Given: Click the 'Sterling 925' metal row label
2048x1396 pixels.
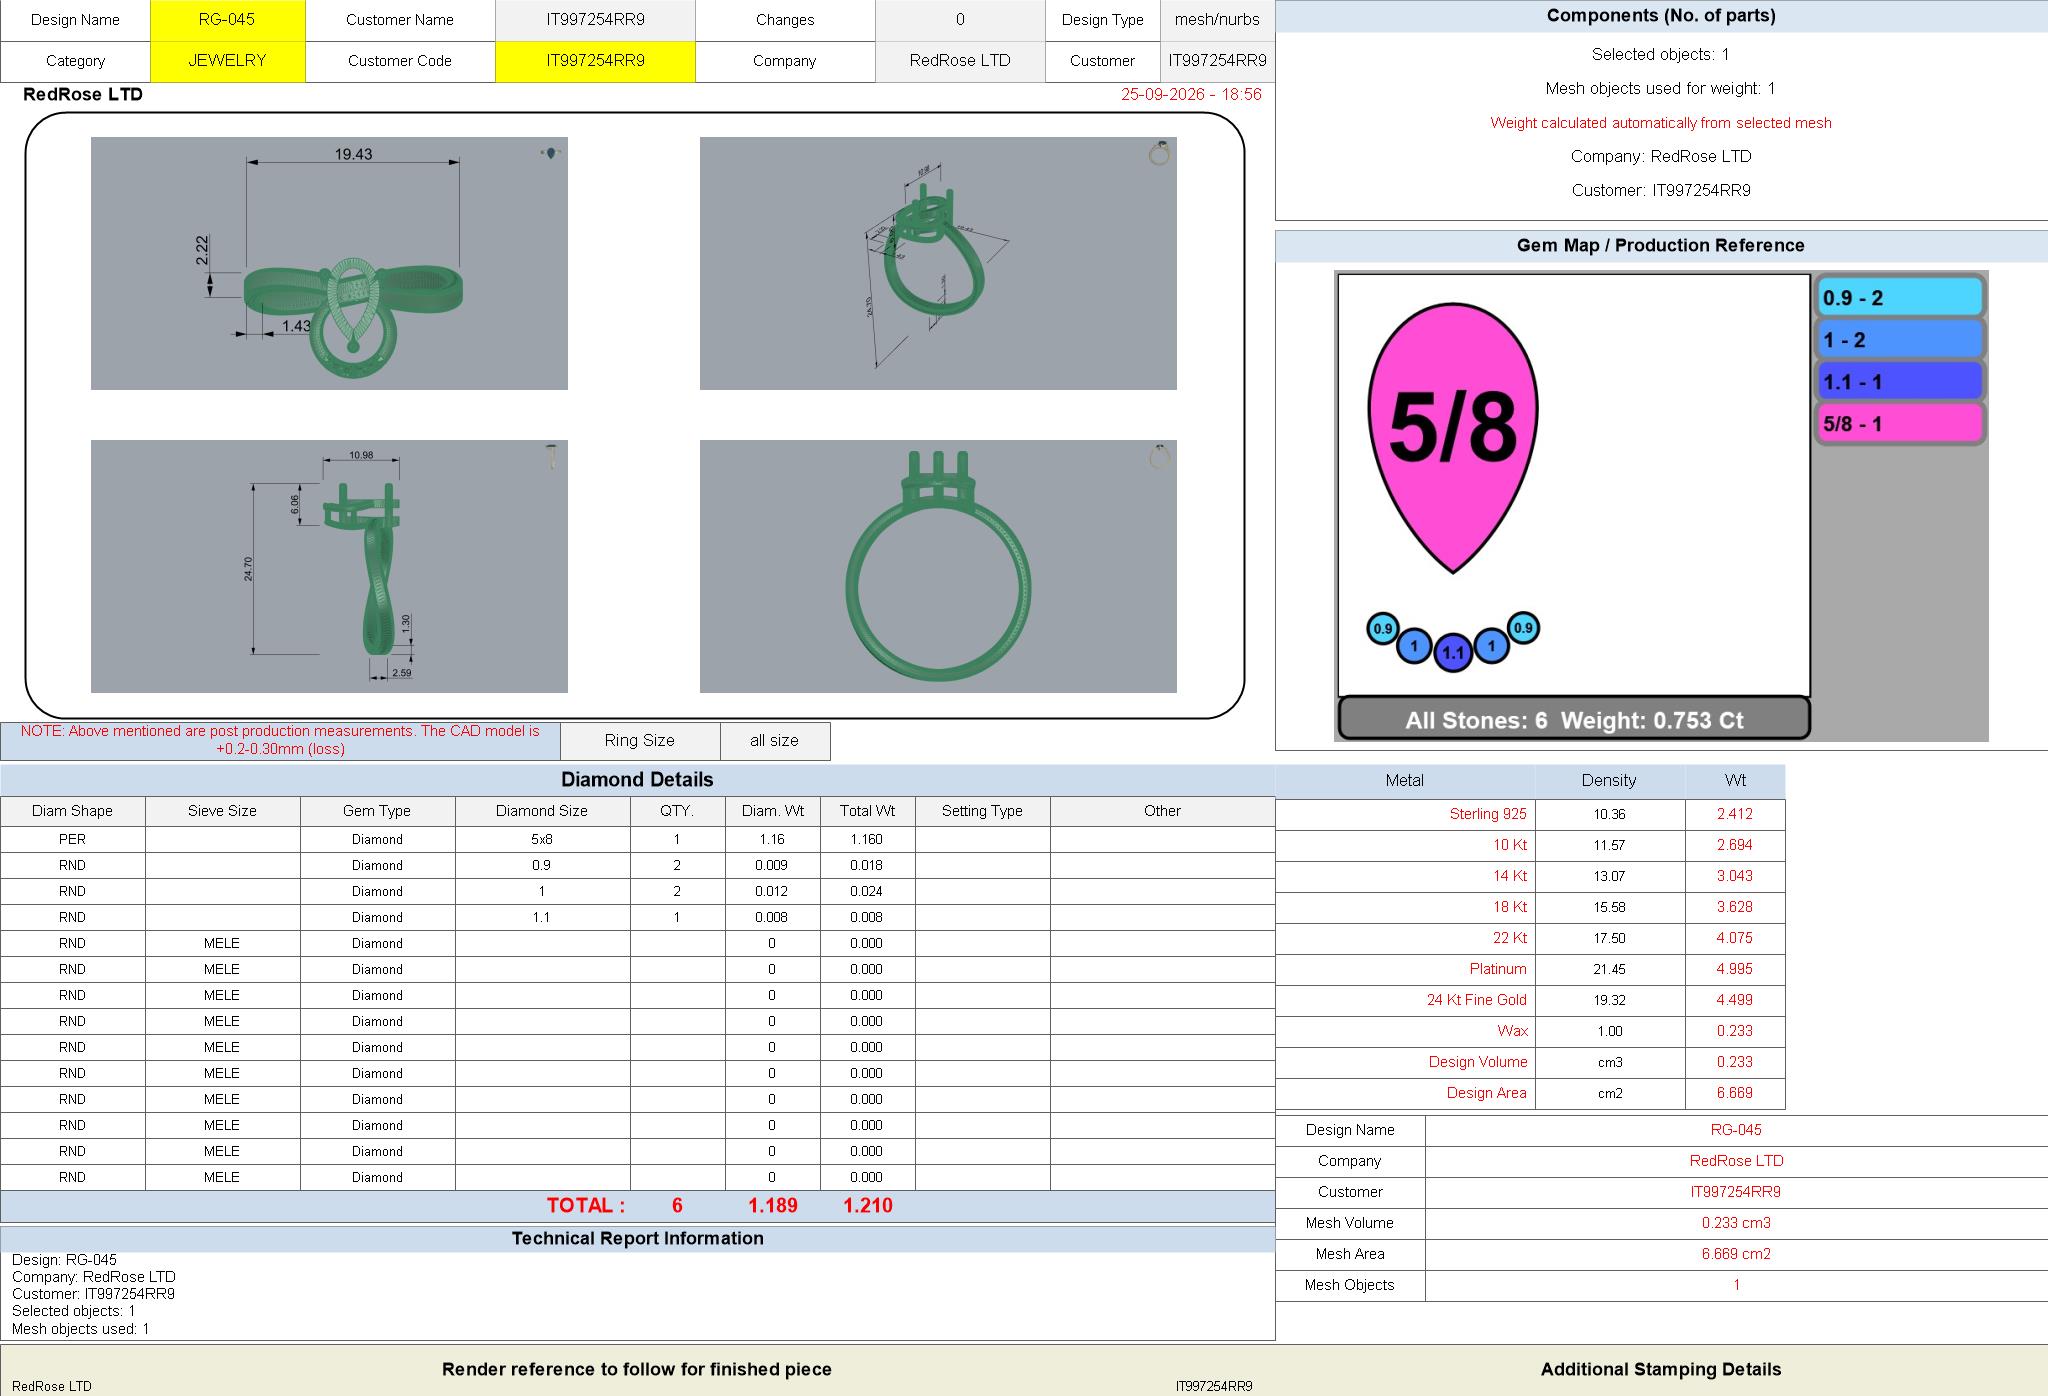Looking at the screenshot, I should point(1487,814).
